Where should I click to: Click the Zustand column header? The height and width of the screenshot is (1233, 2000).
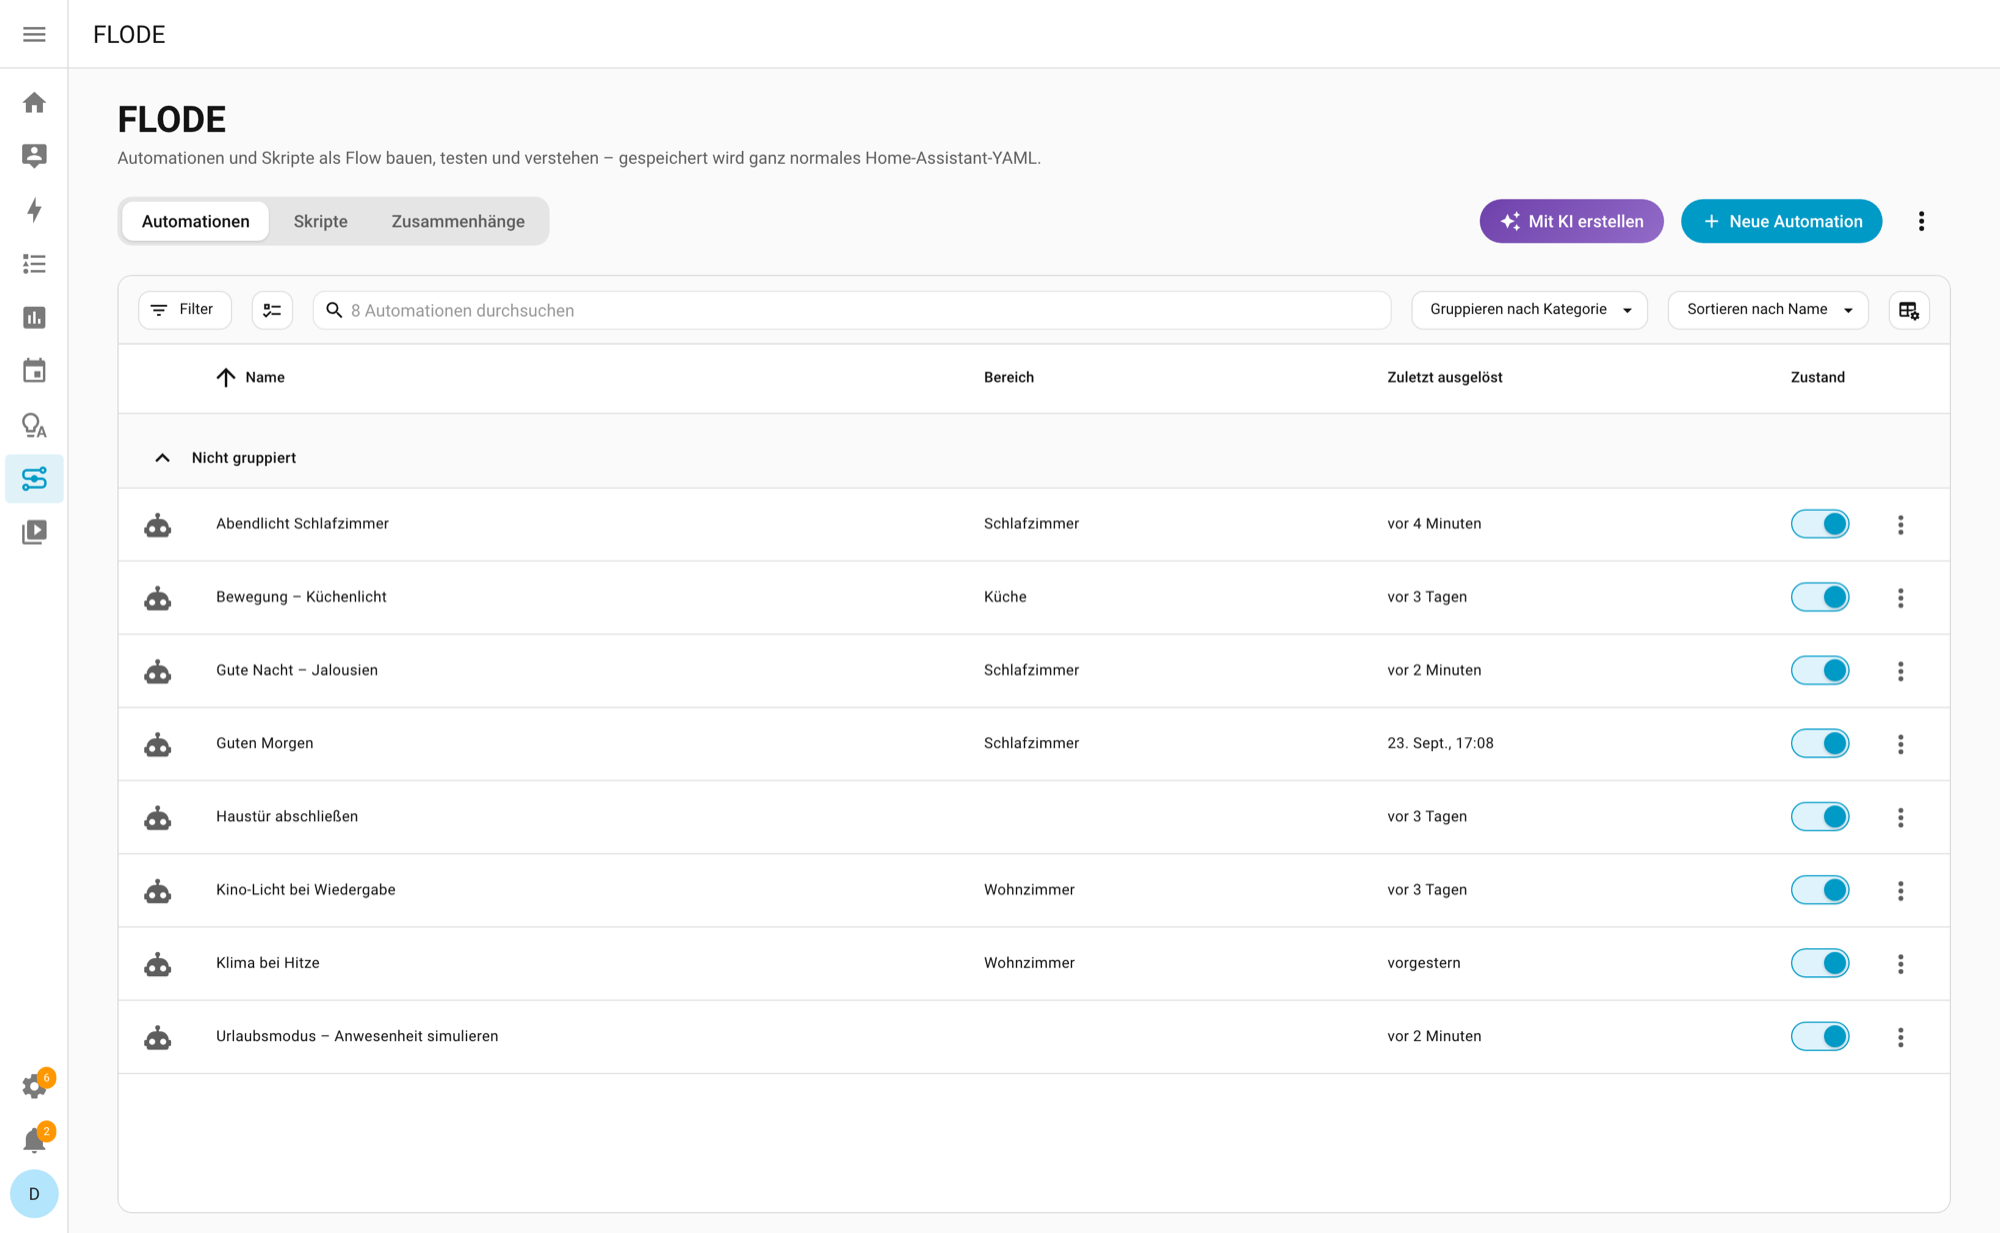coord(1818,377)
